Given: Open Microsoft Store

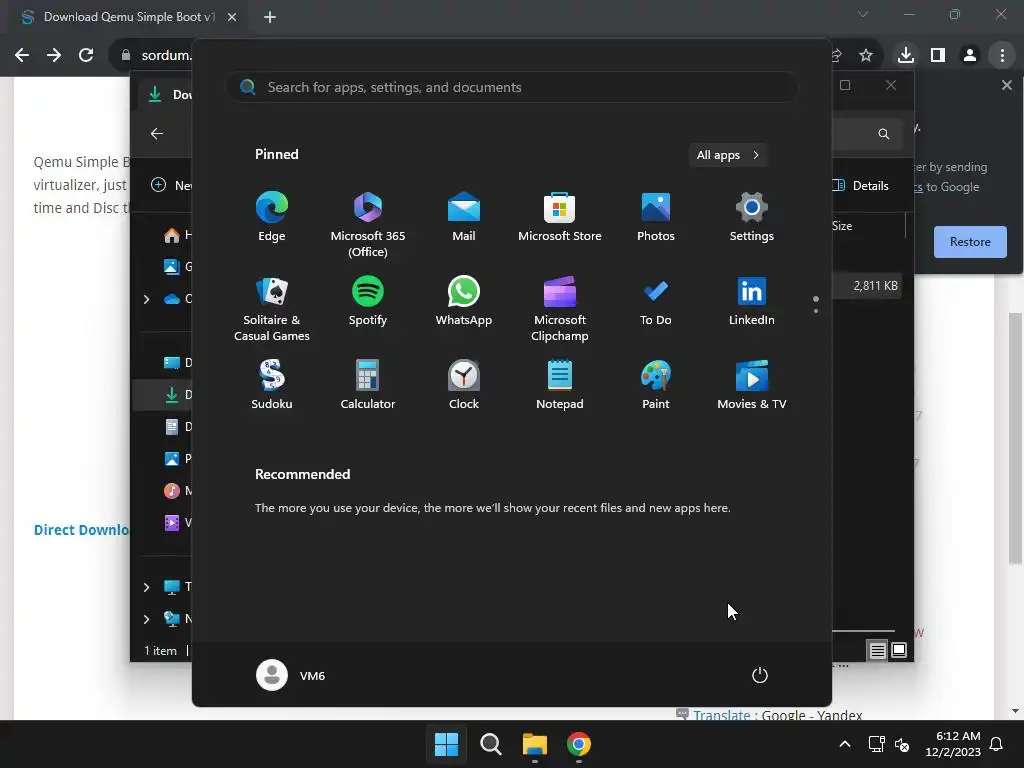Looking at the screenshot, I should pos(560,217).
